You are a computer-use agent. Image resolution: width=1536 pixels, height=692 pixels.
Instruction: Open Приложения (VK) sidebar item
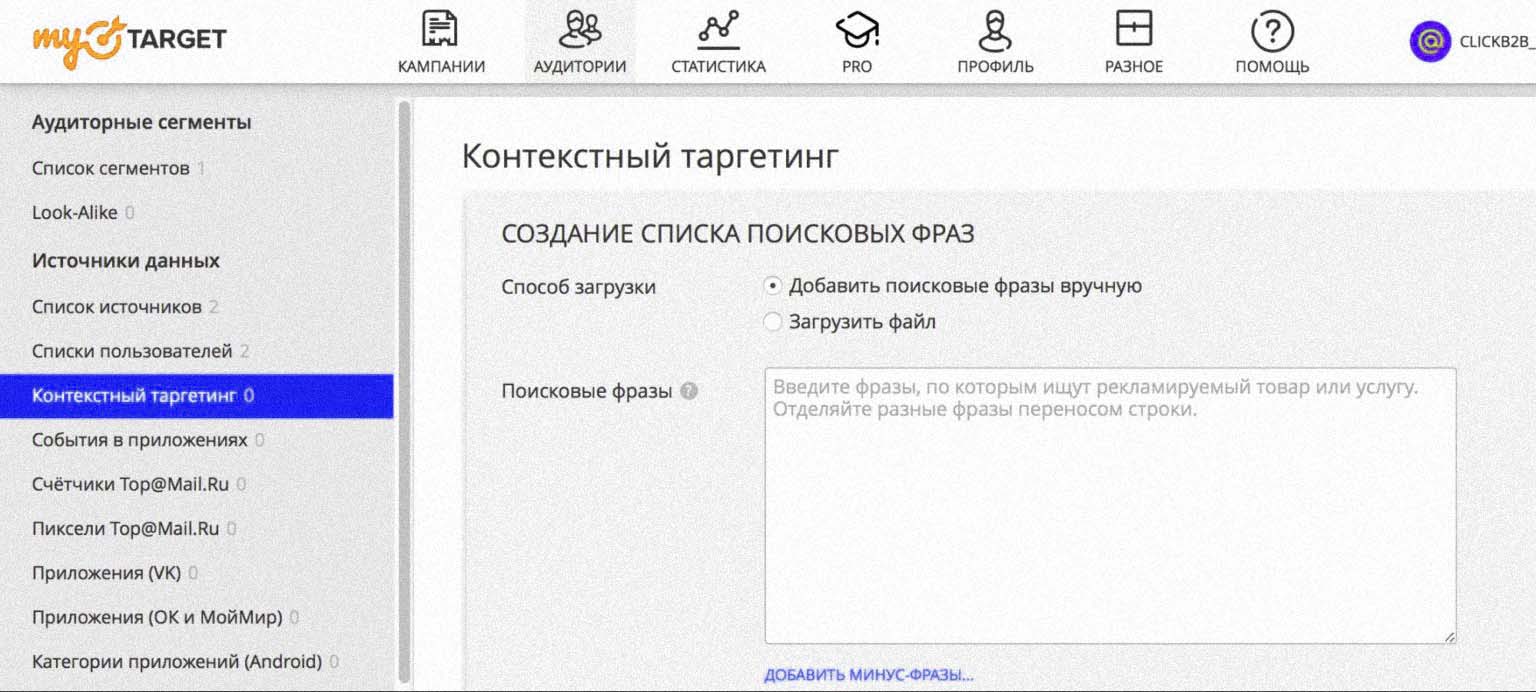pyautogui.click(x=105, y=573)
